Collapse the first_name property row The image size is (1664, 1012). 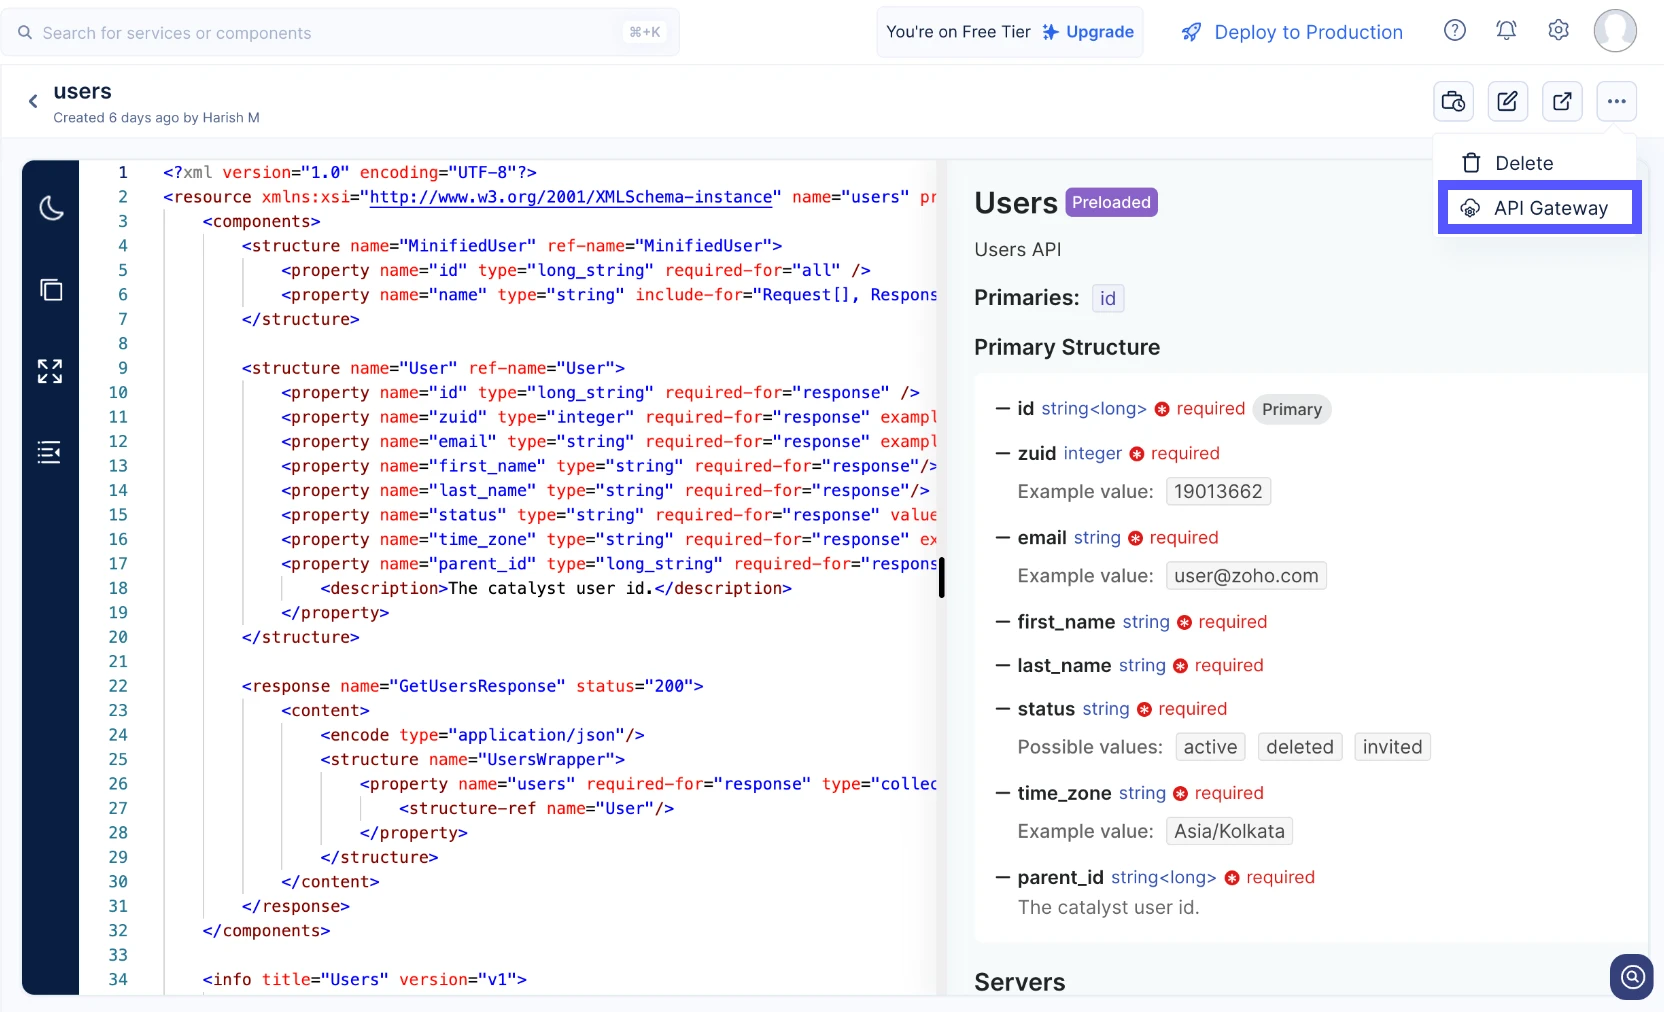click(1003, 622)
